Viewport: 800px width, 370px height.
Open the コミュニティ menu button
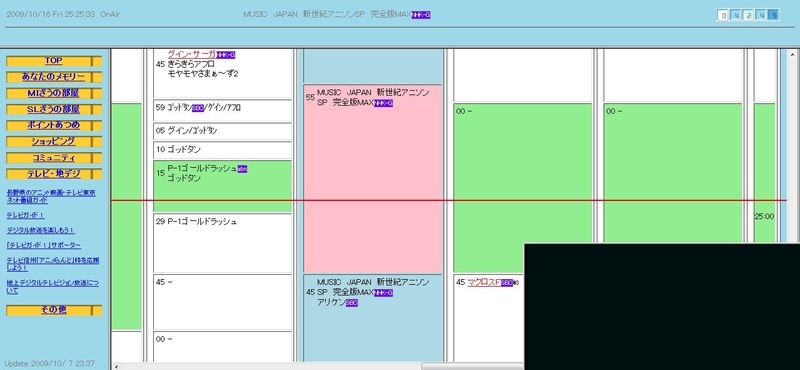54,158
